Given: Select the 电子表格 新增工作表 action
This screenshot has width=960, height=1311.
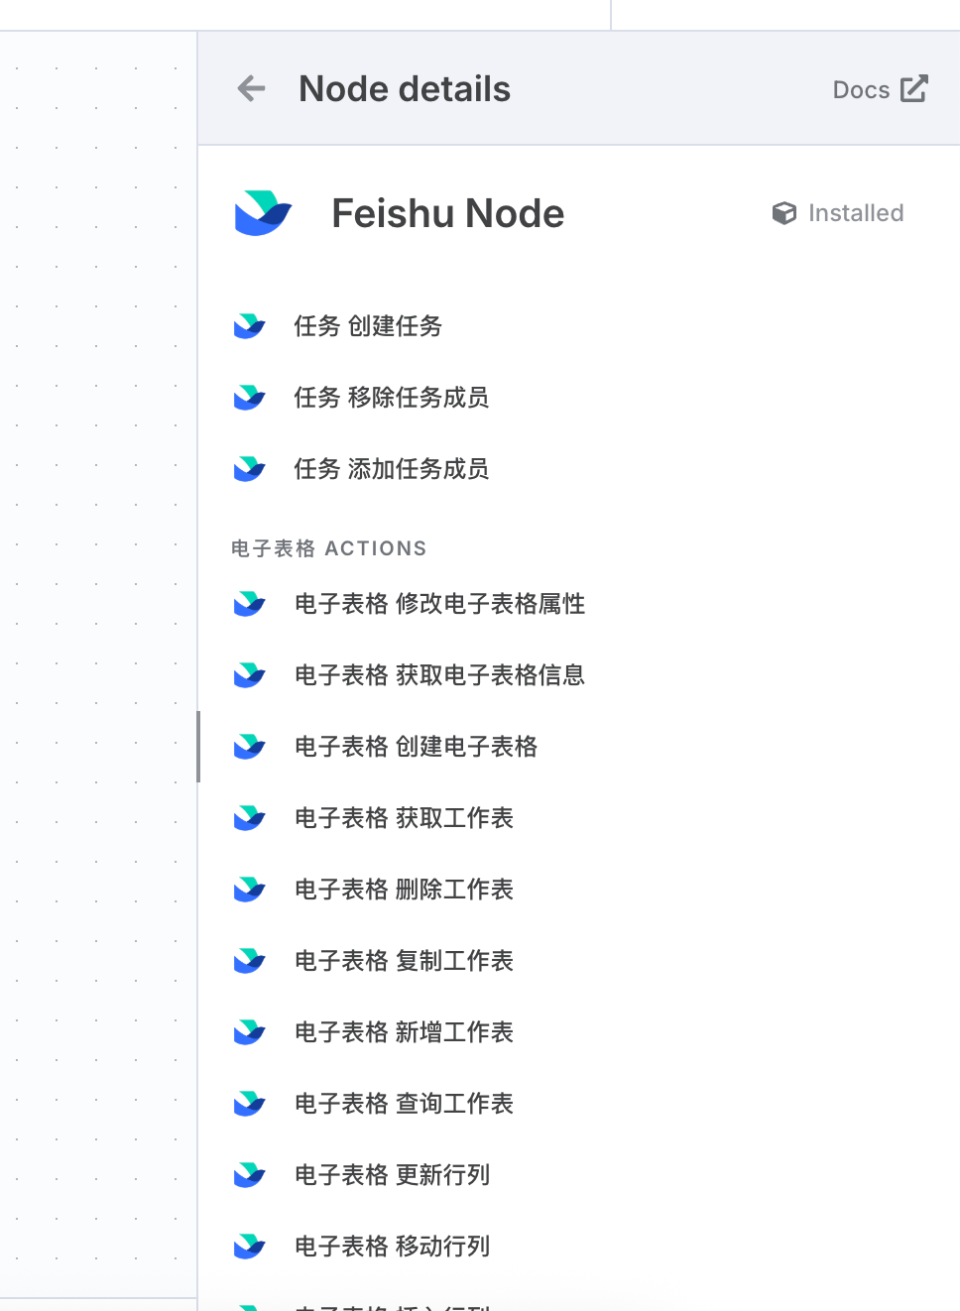Looking at the screenshot, I should (403, 1032).
